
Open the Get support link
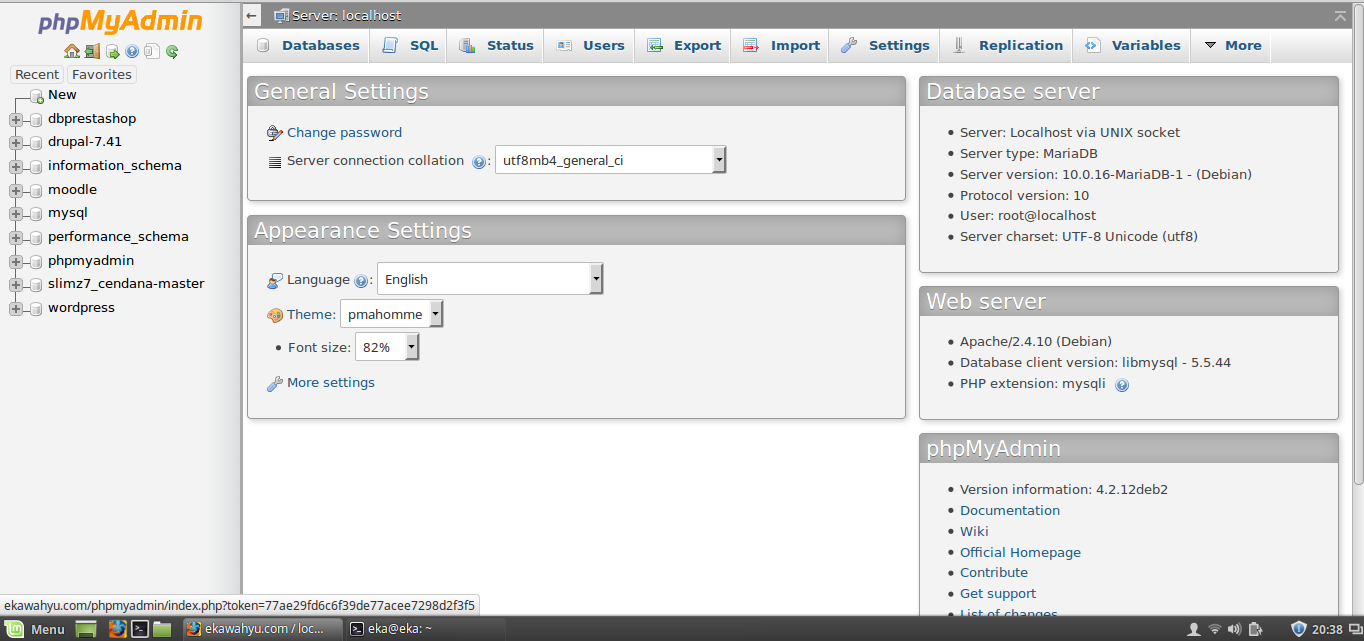pyautogui.click(x=998, y=594)
